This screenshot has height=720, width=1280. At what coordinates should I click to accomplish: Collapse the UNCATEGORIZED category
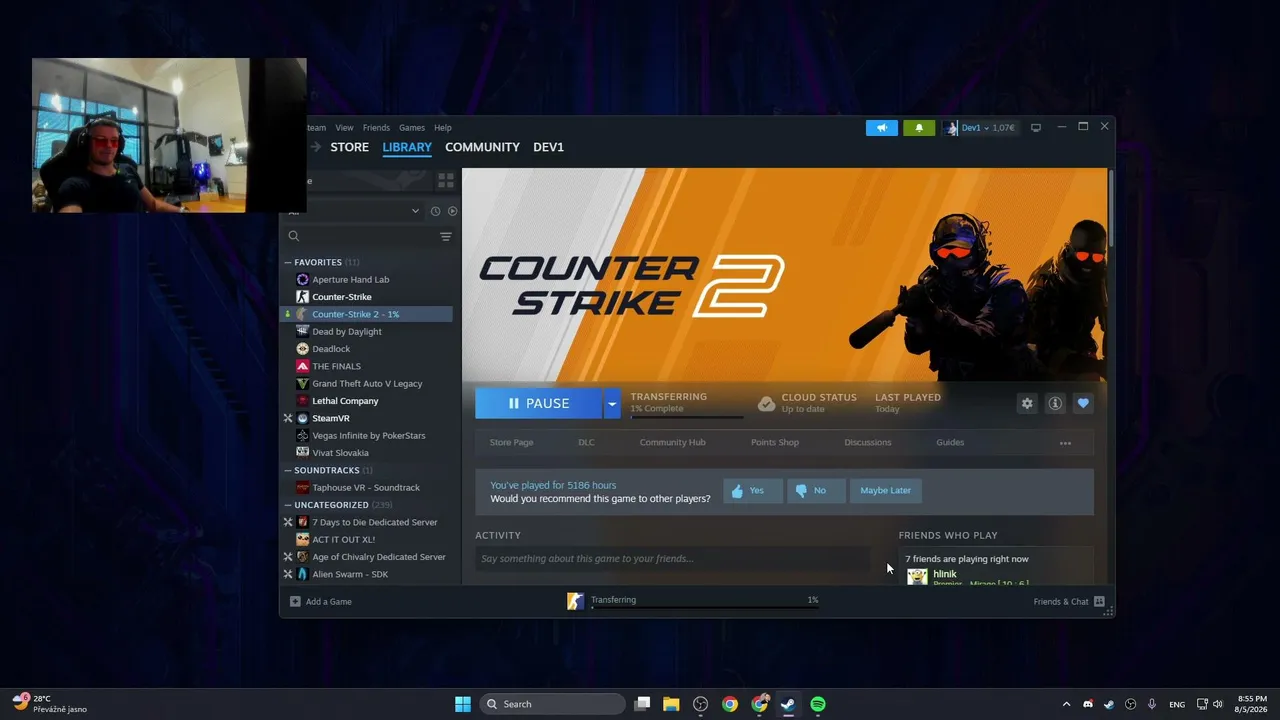(288, 505)
